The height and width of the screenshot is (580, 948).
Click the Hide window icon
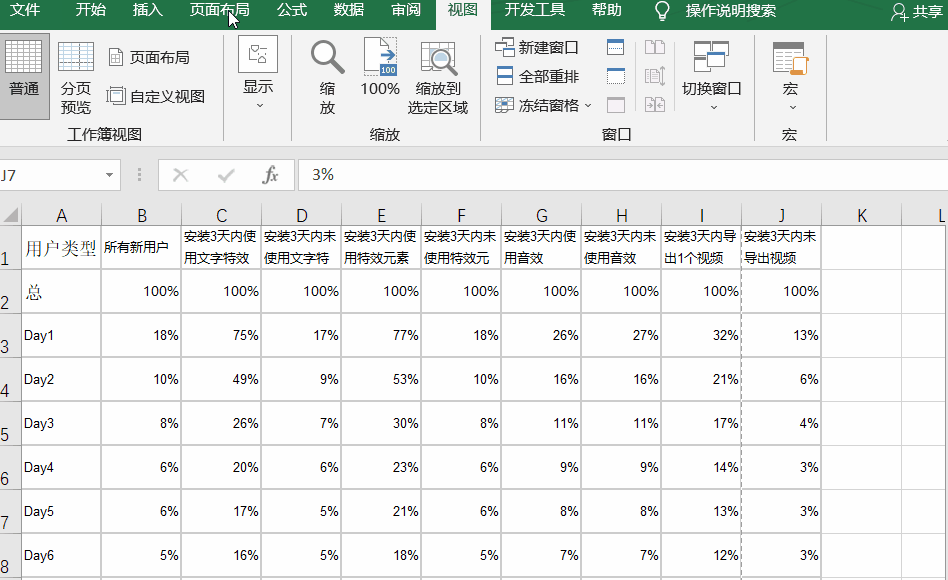(x=615, y=76)
